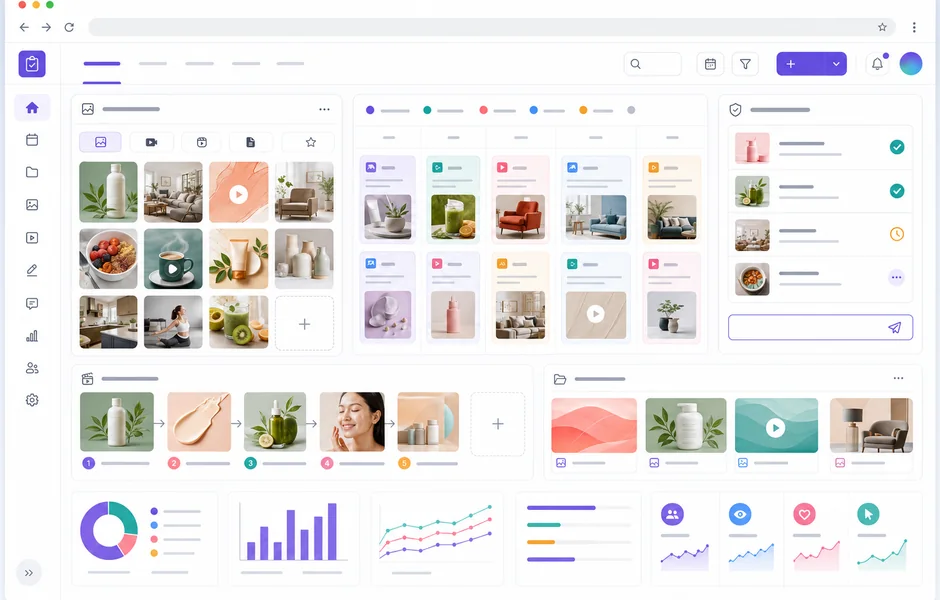
Task: Open the notifications bell
Action: (877, 64)
